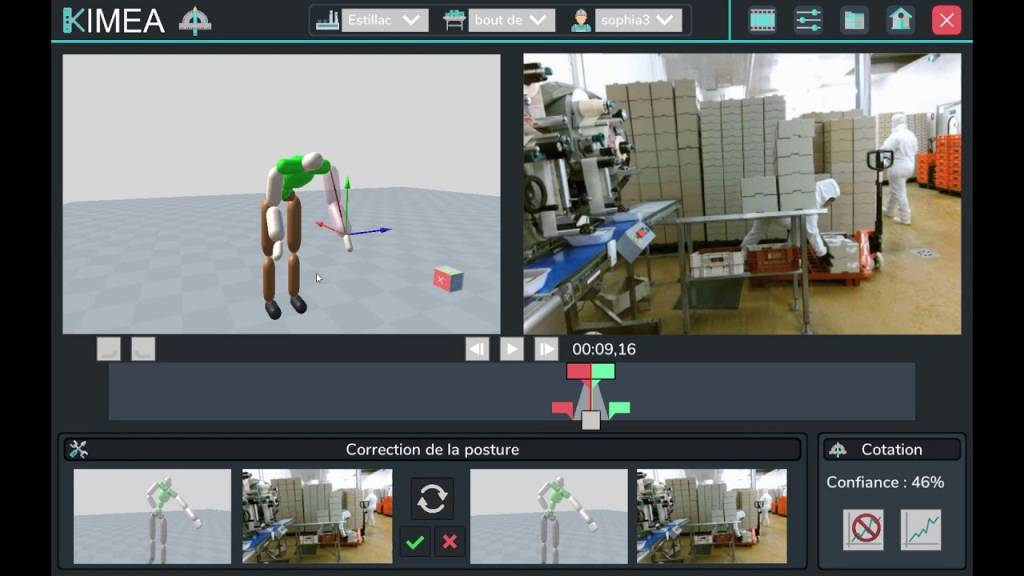1024x576 pixels.
Task: Open the video film-strip view icon
Action: (x=762, y=20)
